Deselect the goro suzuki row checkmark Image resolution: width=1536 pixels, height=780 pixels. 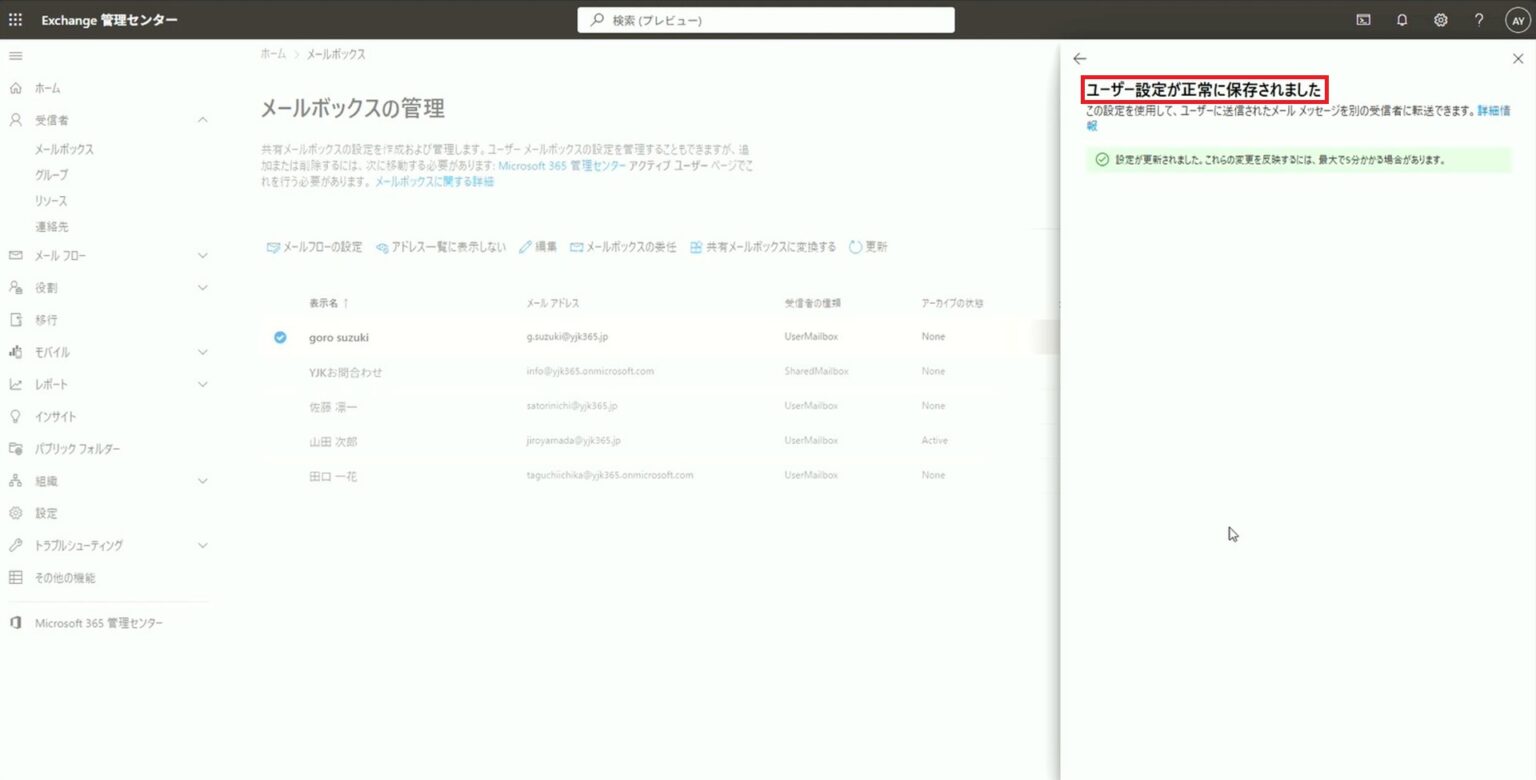tap(279, 336)
